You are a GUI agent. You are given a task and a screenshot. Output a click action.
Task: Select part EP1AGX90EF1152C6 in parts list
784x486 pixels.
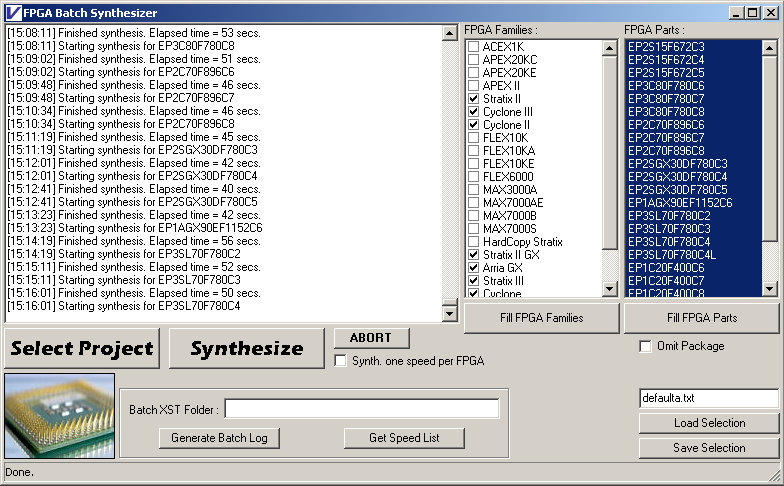[x=694, y=202]
